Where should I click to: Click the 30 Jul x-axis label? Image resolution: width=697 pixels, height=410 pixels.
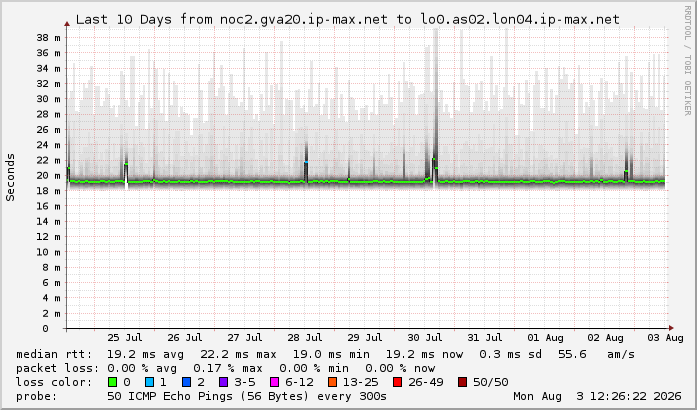pos(425,338)
